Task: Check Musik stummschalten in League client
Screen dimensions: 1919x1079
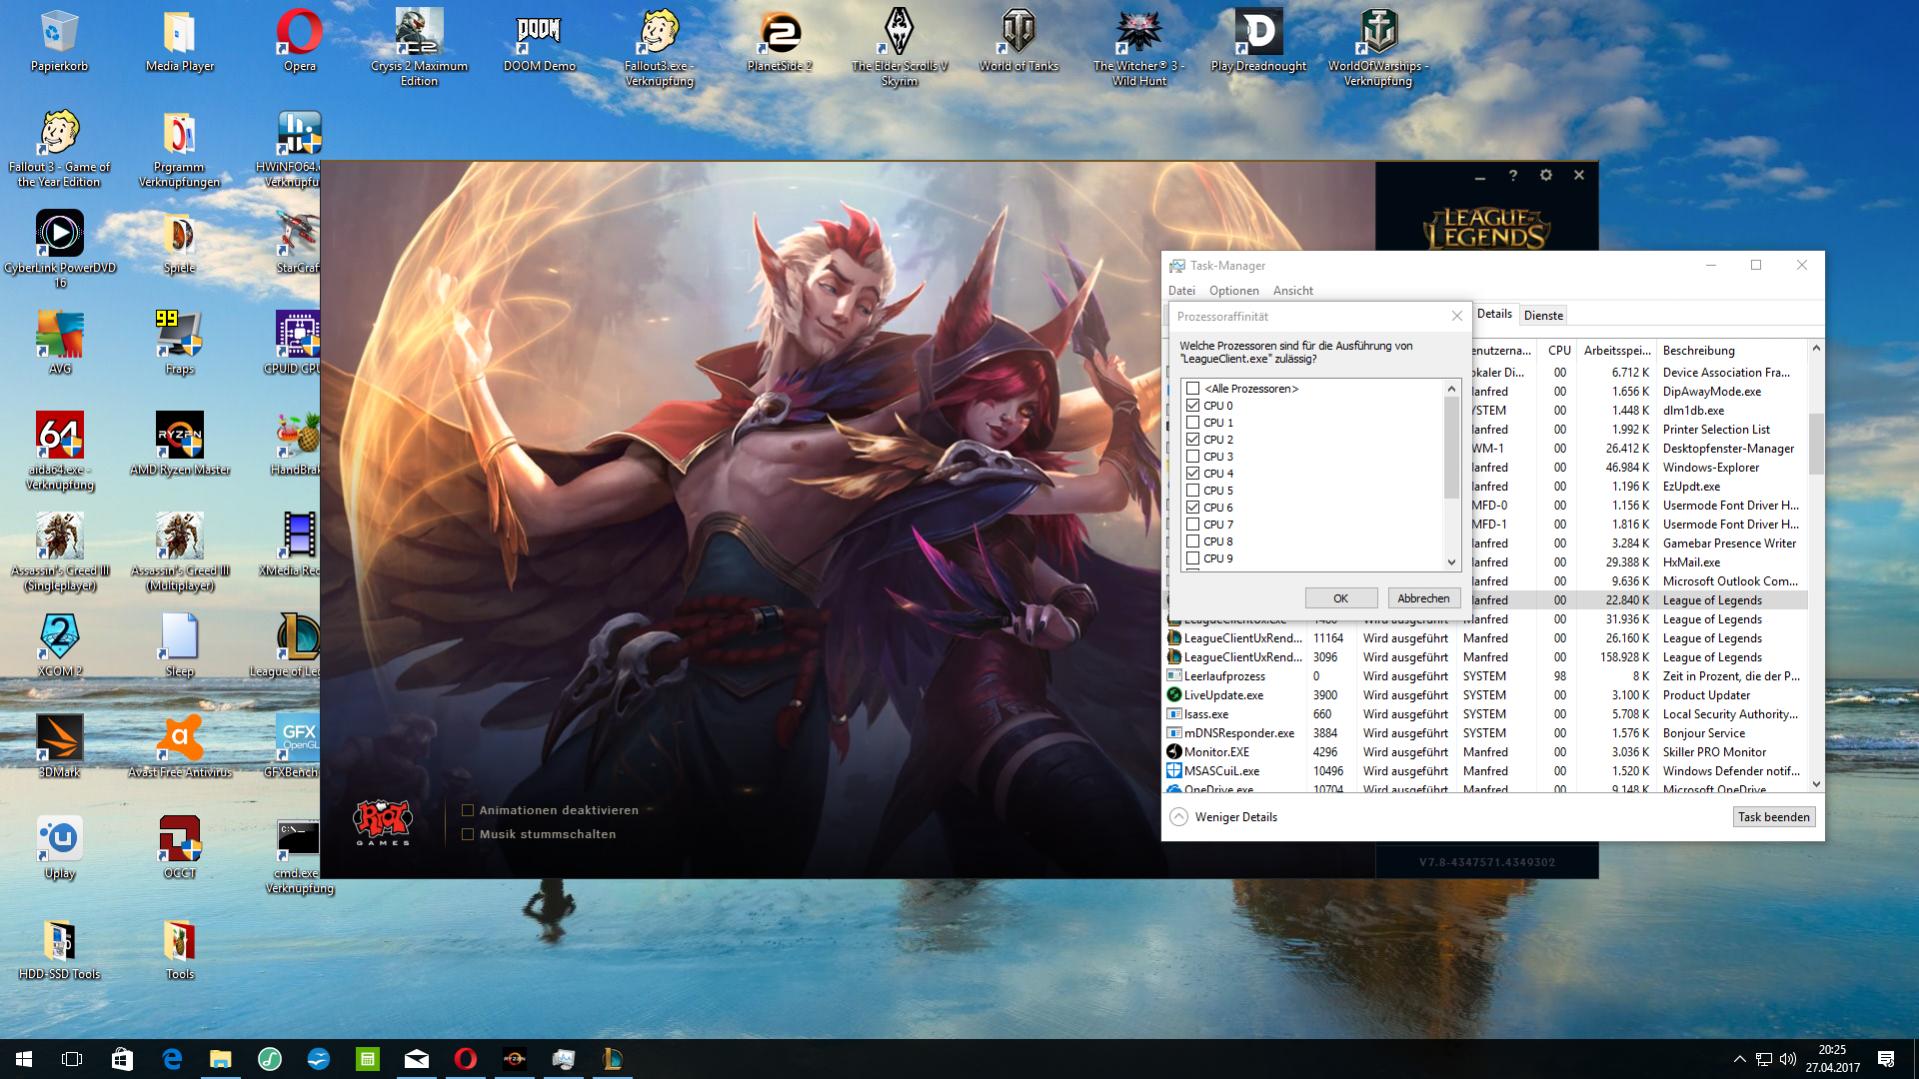Action: 467,834
